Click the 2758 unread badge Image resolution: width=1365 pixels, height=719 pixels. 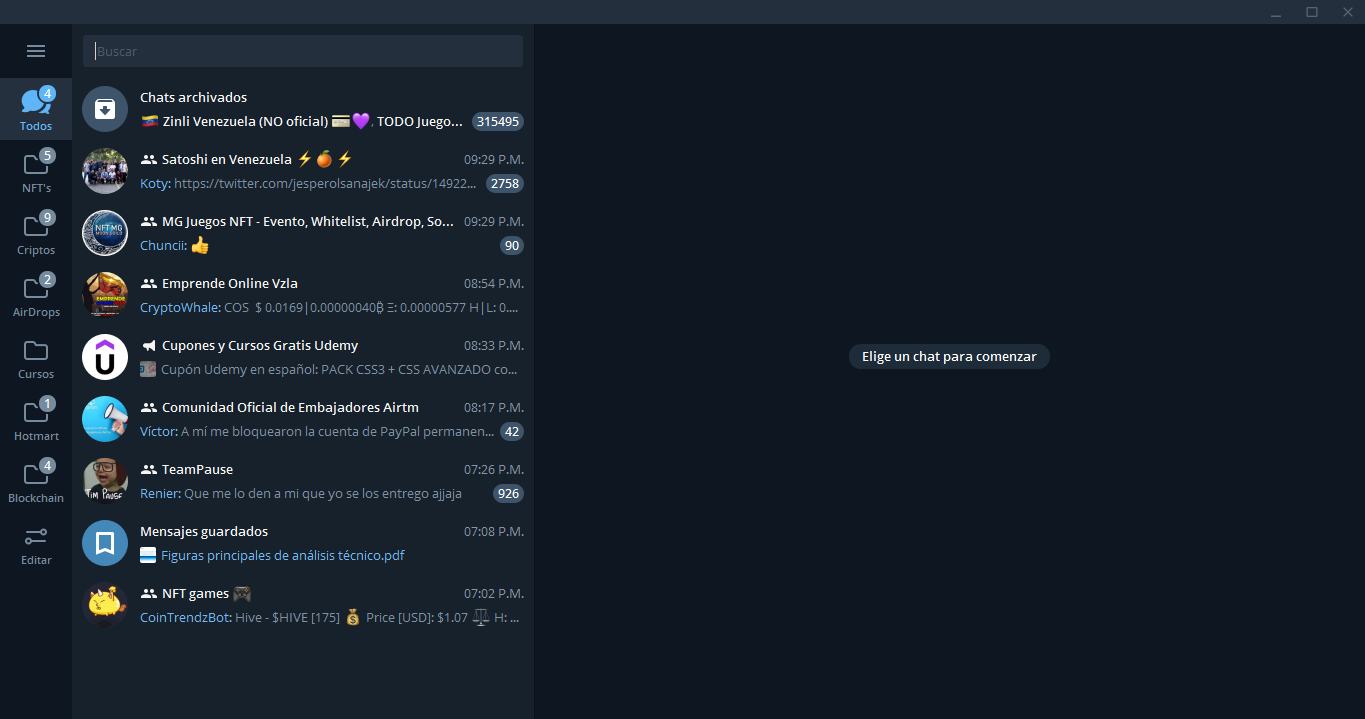[x=505, y=183]
